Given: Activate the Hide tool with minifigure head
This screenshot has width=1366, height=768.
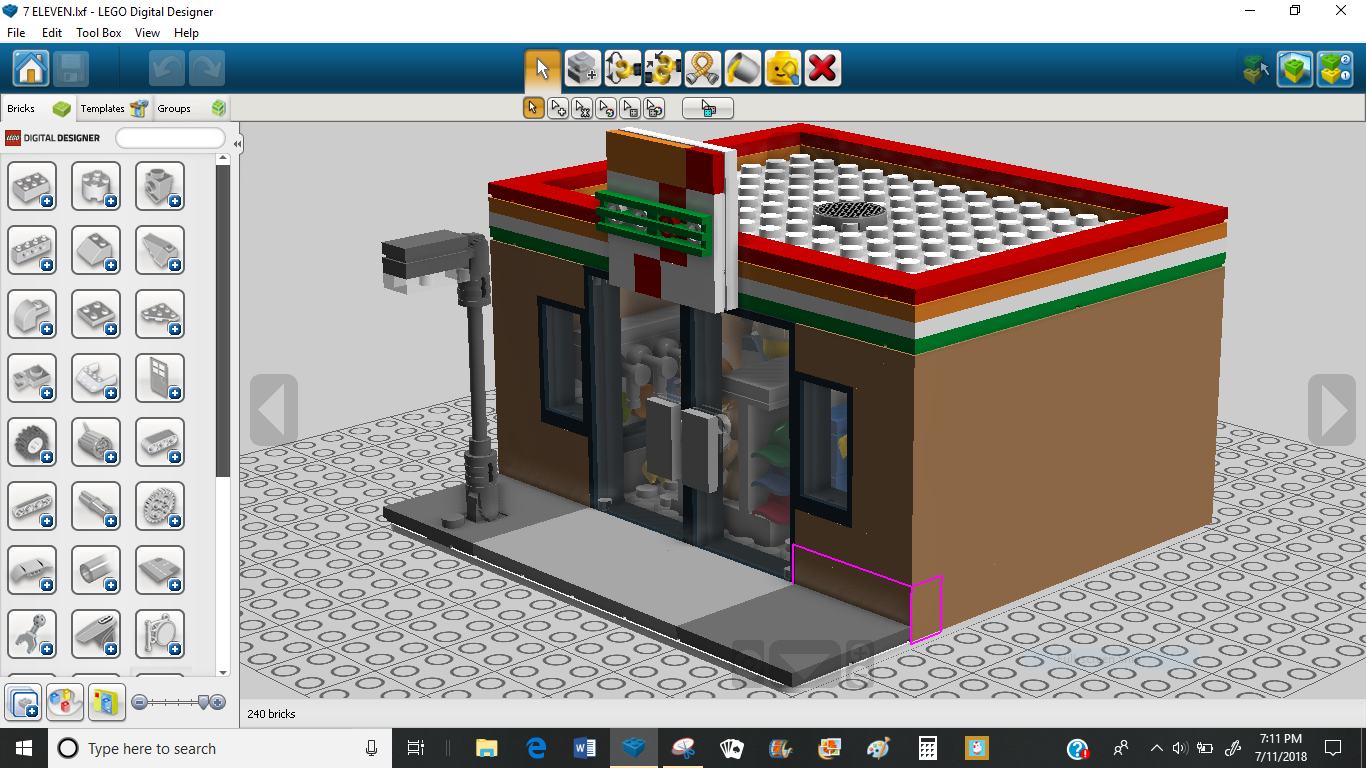Looking at the screenshot, I should [x=782, y=69].
